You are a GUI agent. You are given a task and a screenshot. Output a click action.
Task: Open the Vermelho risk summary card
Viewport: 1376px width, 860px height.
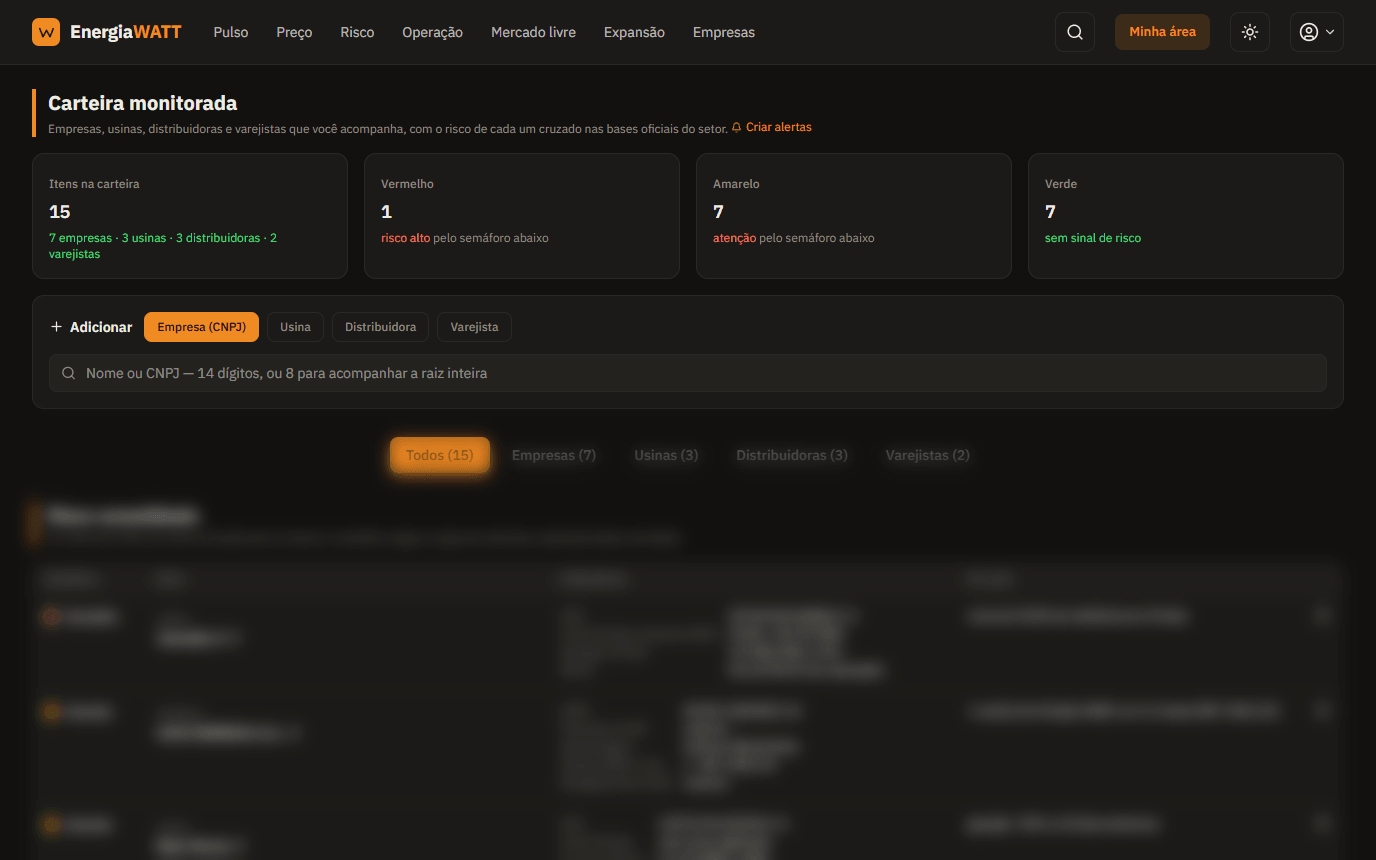point(522,216)
